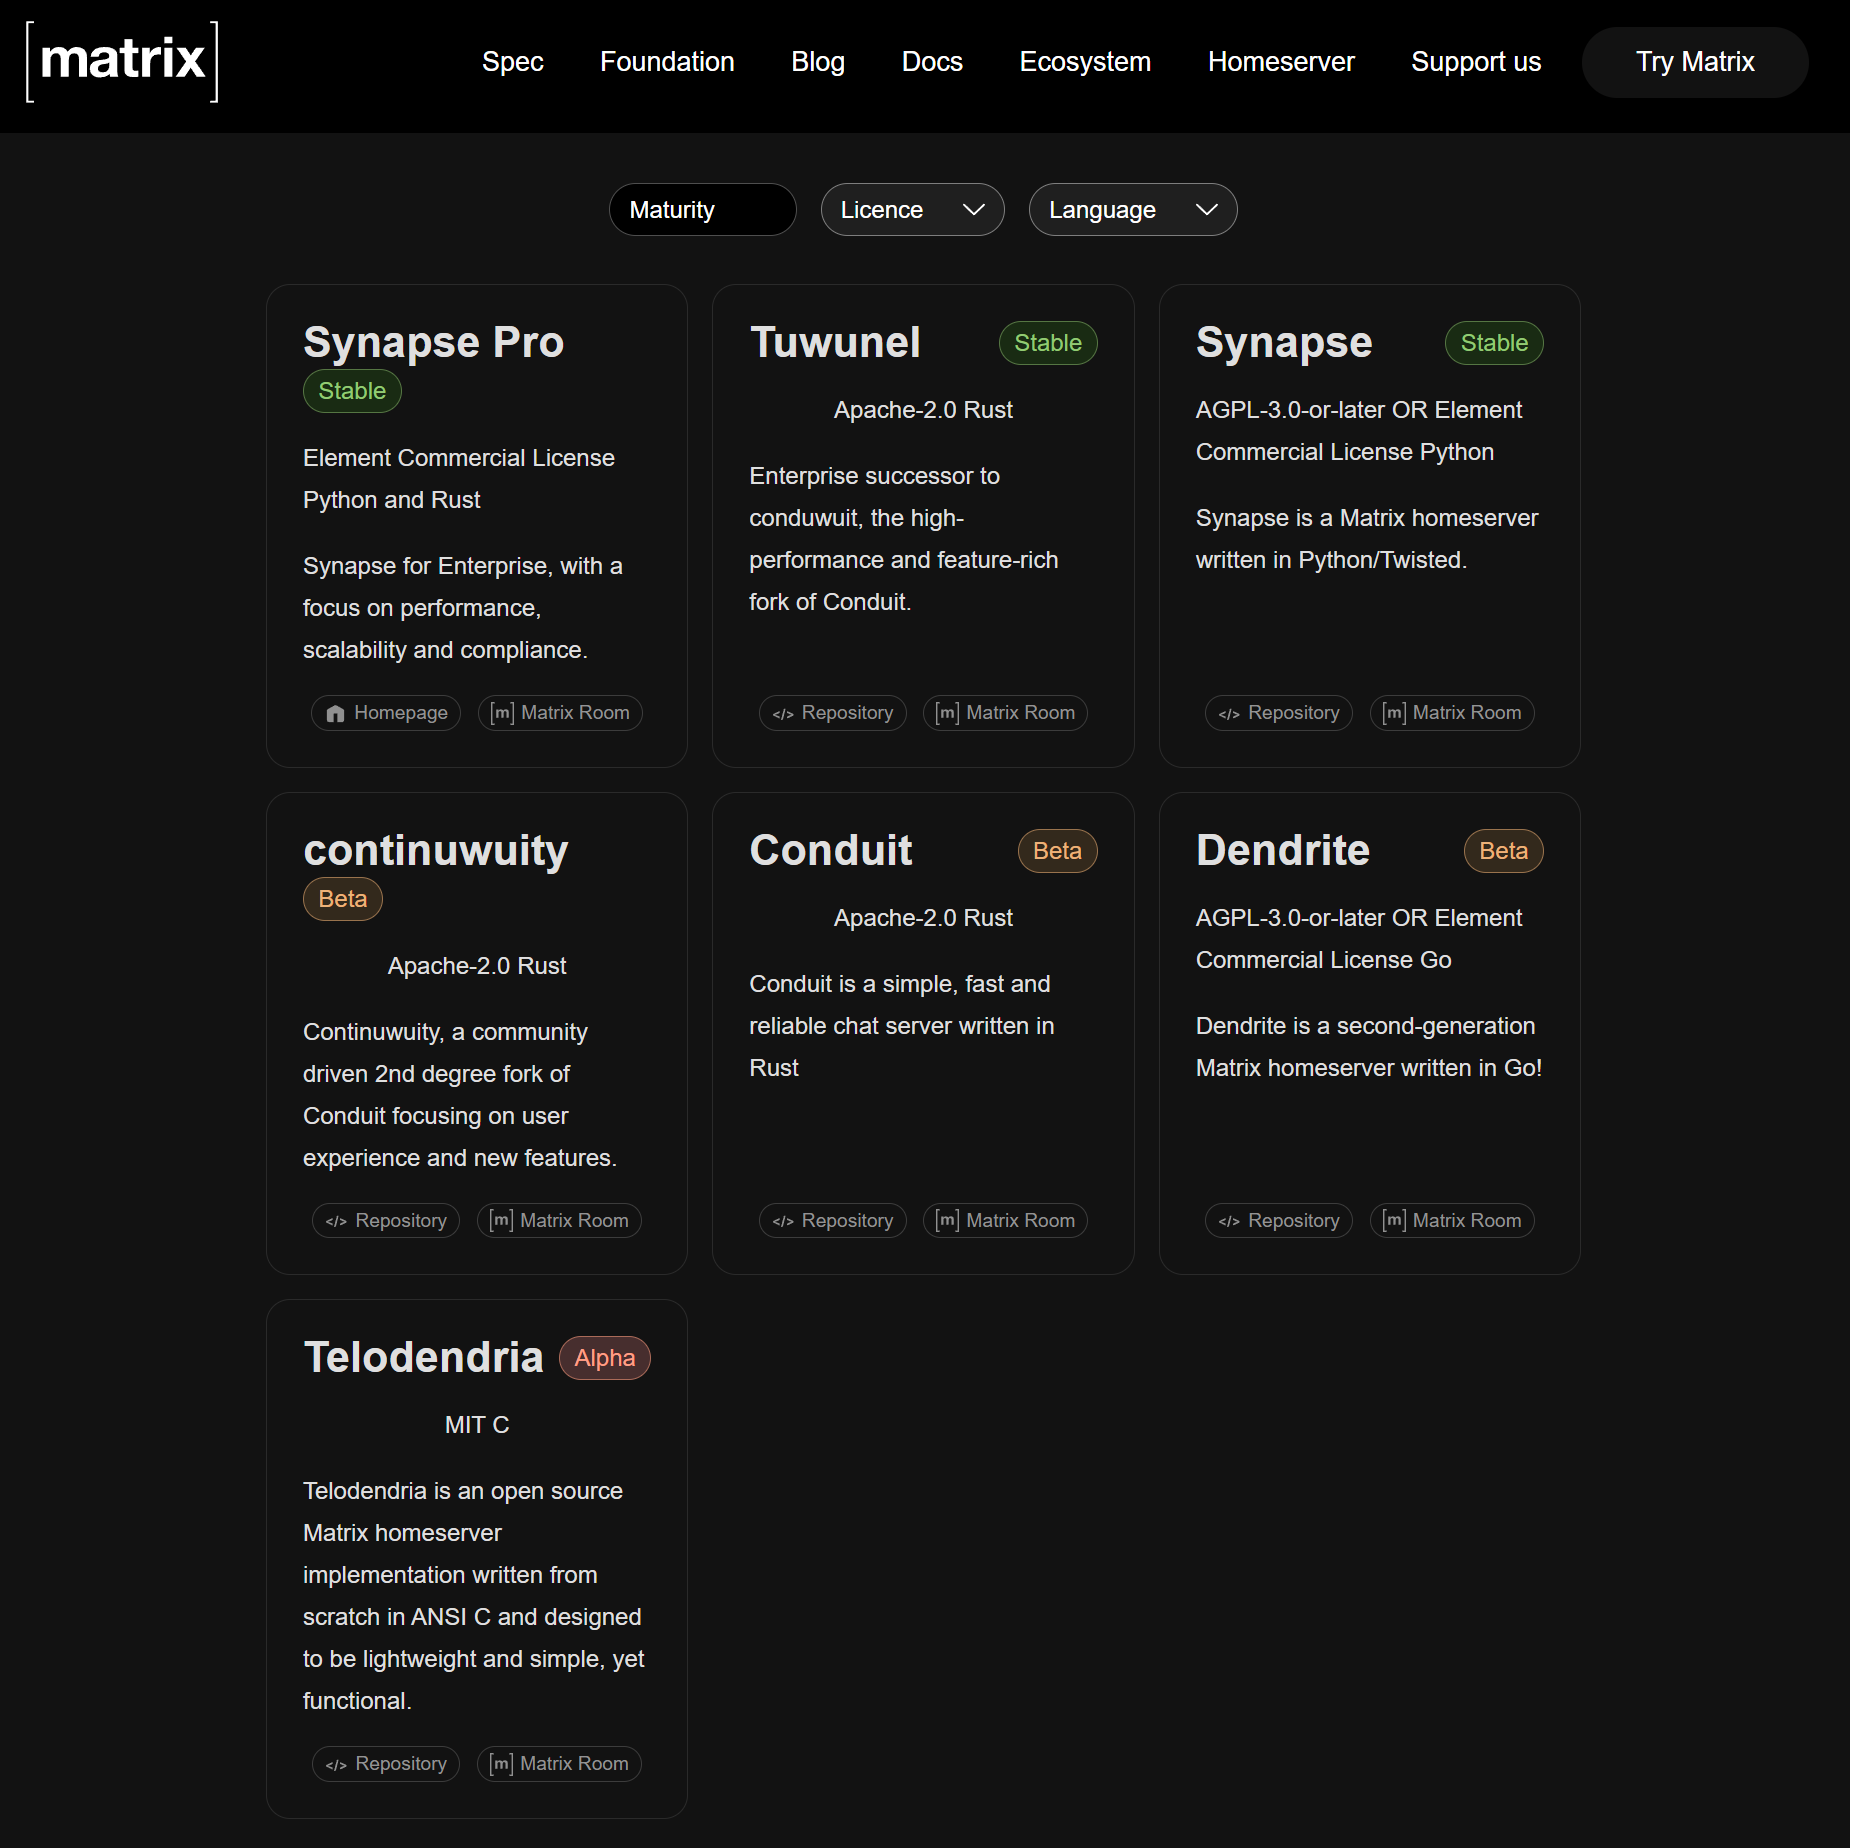Open the Support us link

[x=1476, y=62]
